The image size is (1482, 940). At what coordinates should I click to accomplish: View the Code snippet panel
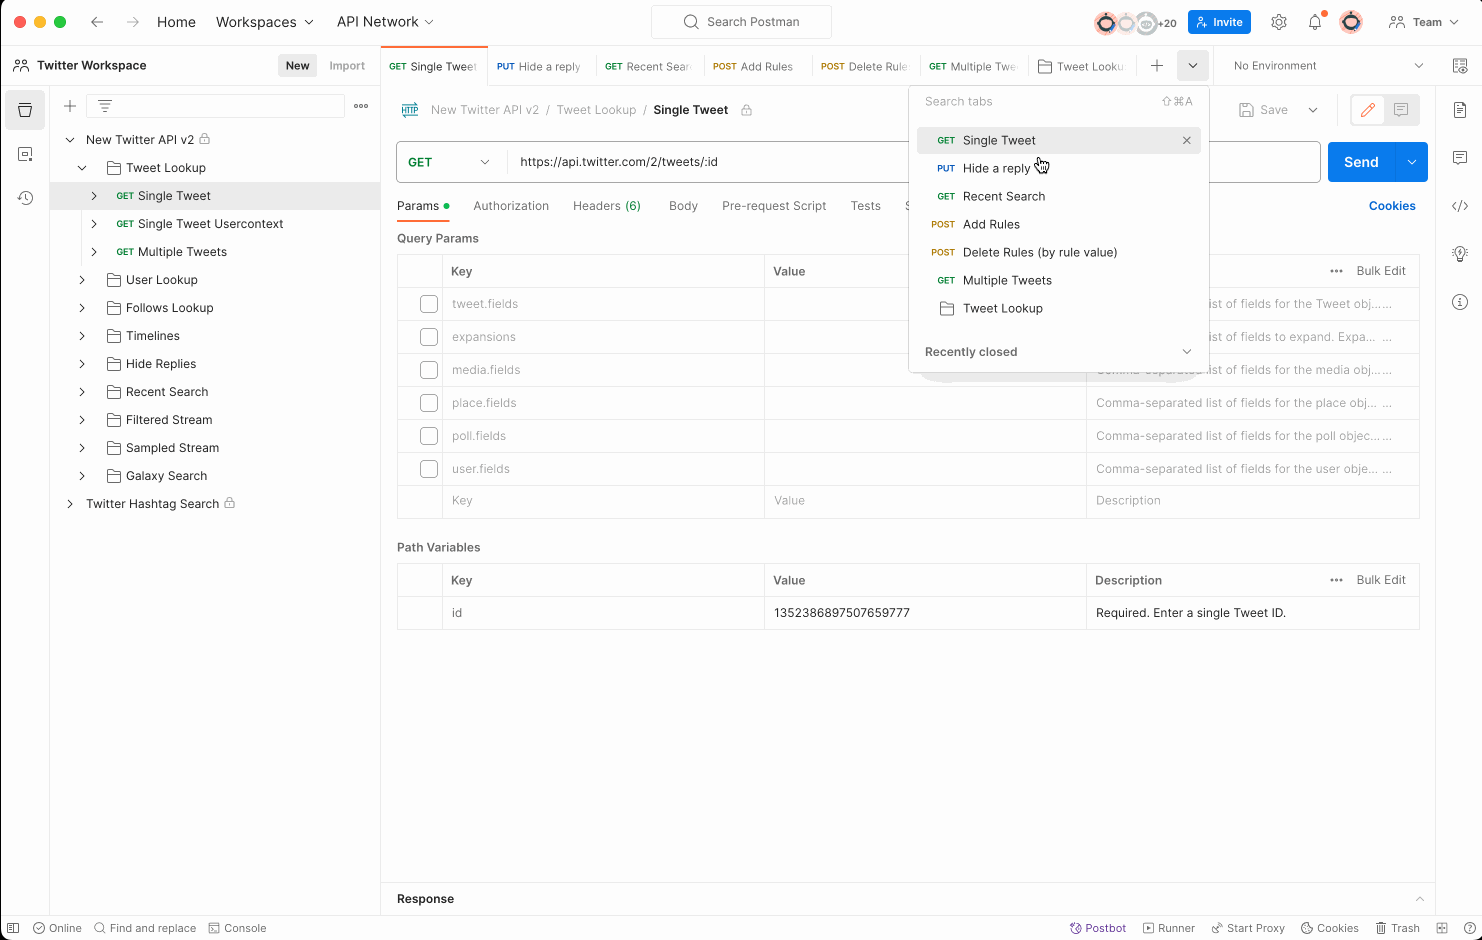[x=1460, y=206]
